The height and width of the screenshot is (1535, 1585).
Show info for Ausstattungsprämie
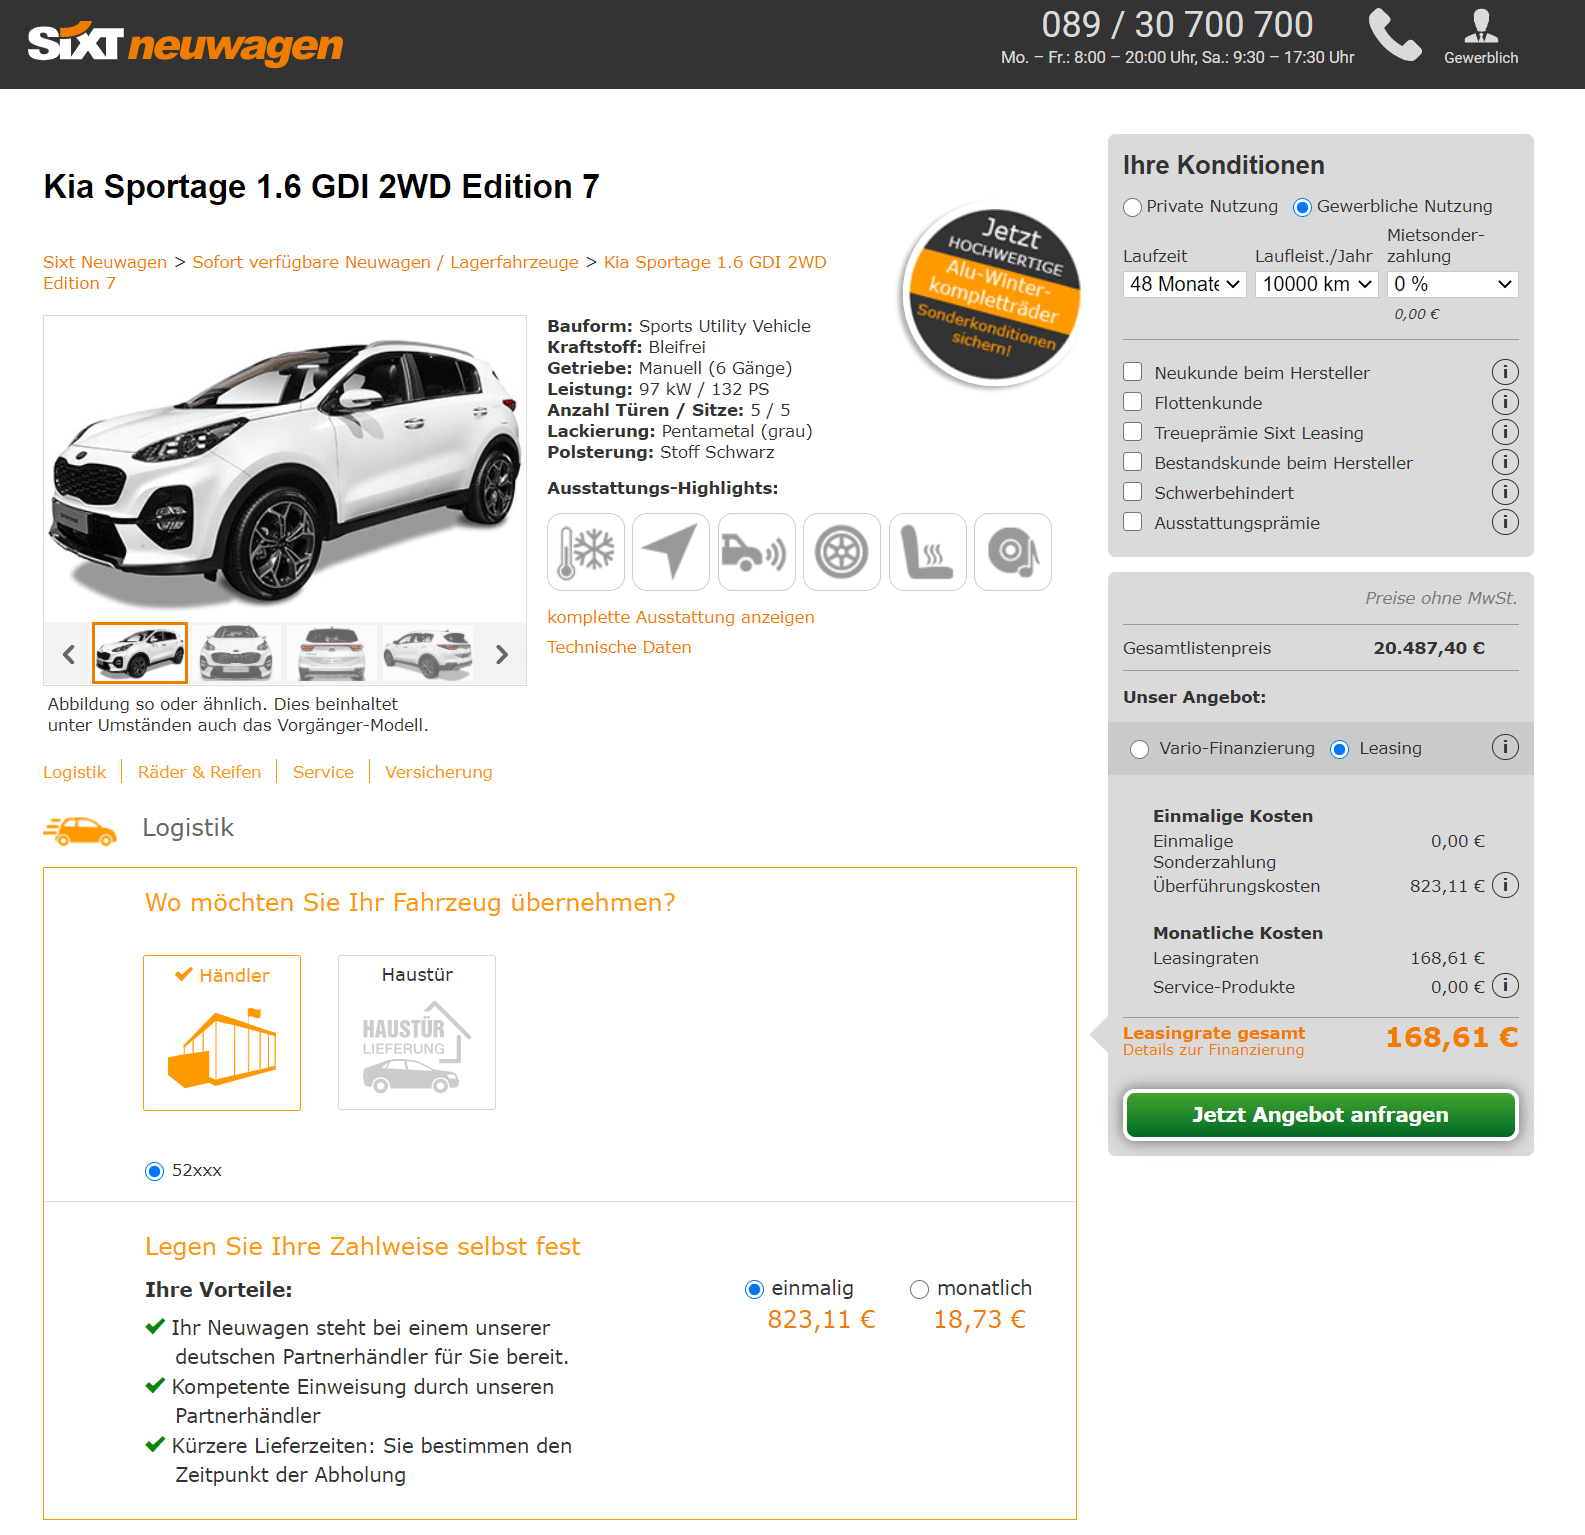[x=1505, y=522]
